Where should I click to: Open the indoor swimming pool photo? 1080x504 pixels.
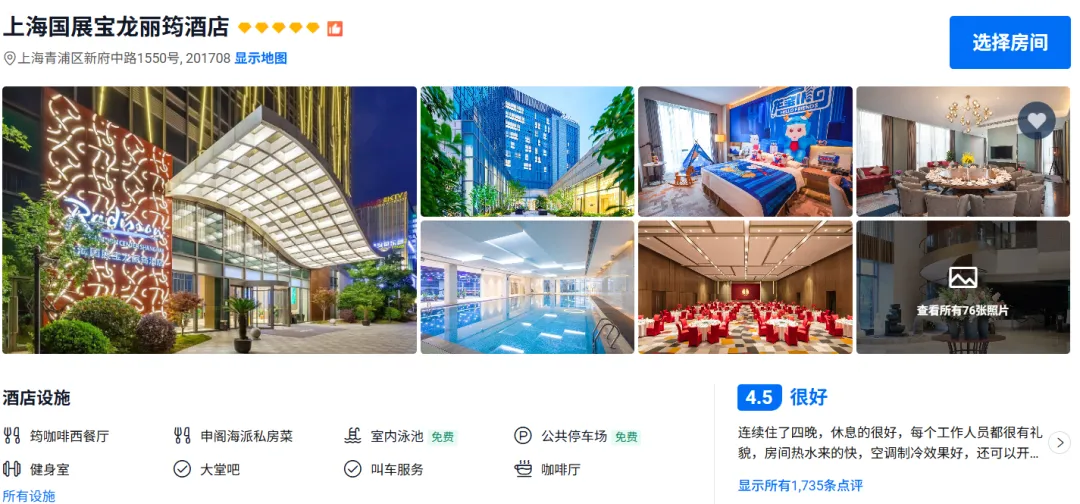(x=527, y=287)
